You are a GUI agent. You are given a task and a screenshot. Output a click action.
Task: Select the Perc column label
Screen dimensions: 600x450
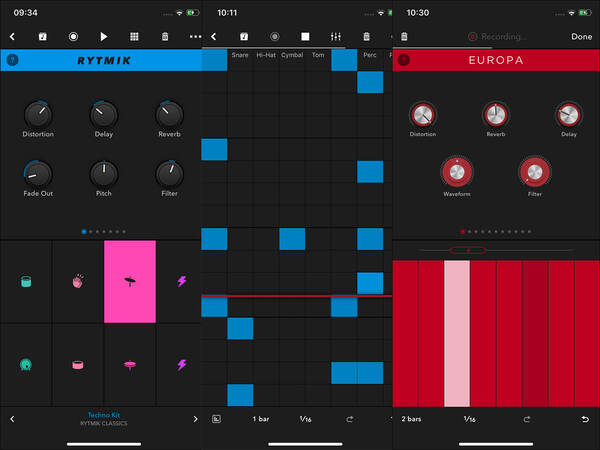tap(370, 55)
